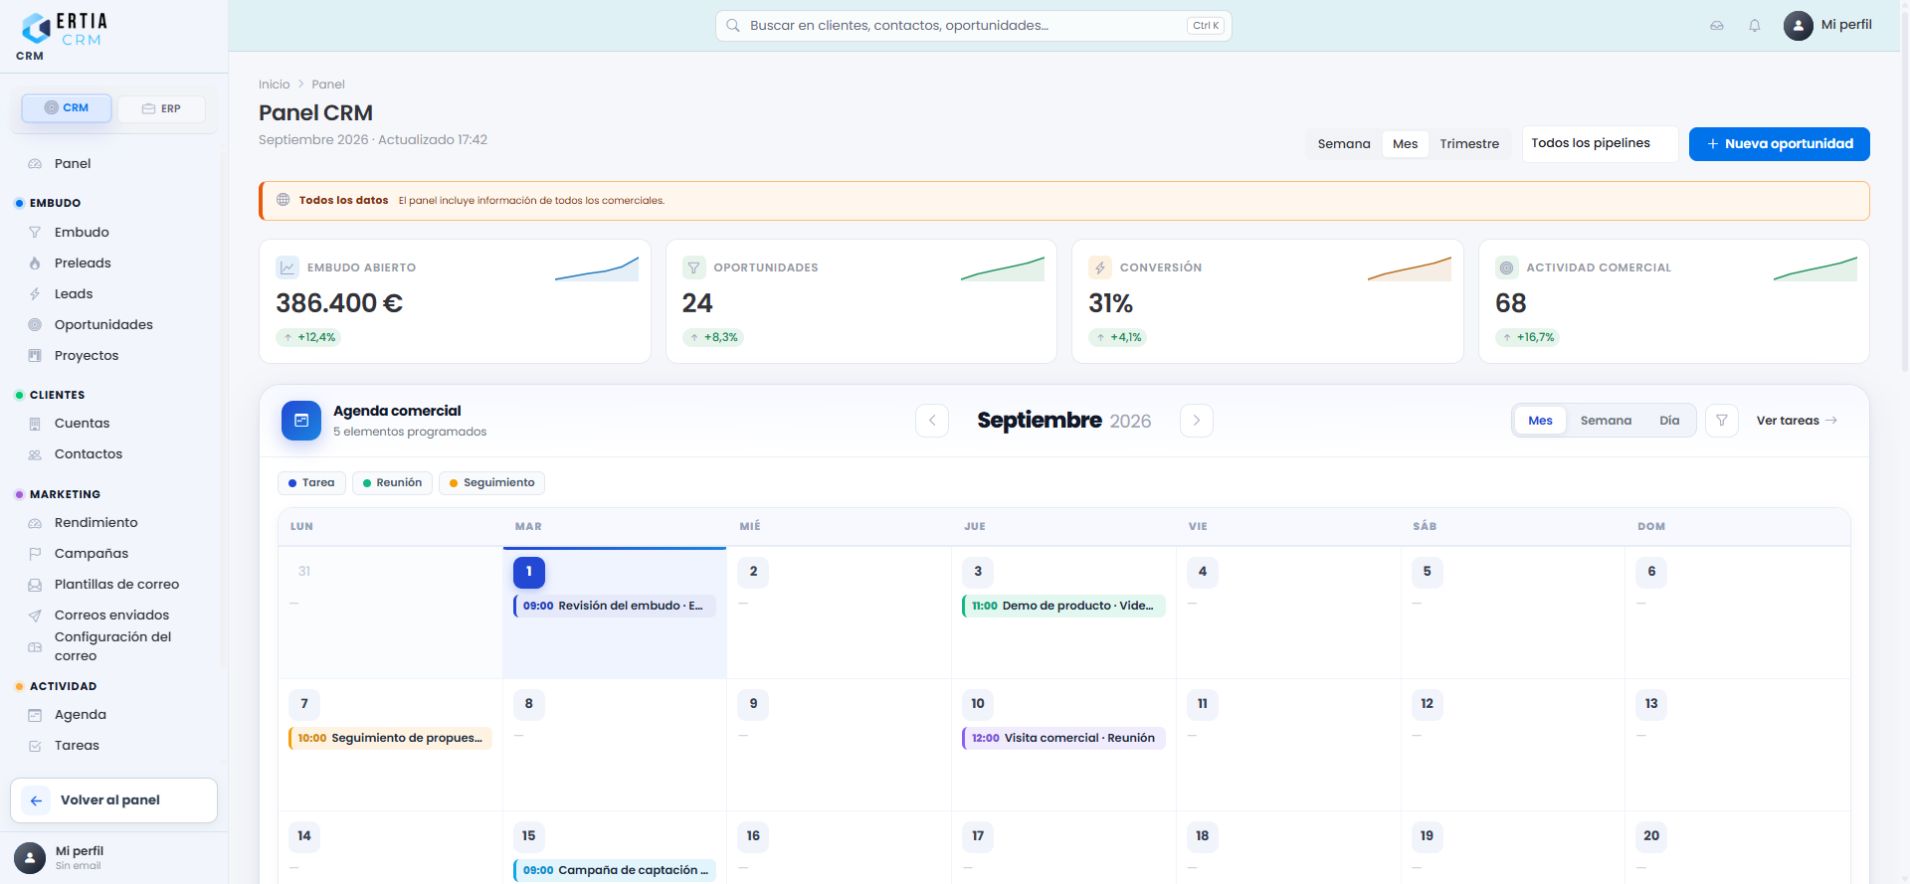Viewport: 1910px width, 884px height.
Task: Toggle the Tarea legend filter
Action: coord(312,483)
